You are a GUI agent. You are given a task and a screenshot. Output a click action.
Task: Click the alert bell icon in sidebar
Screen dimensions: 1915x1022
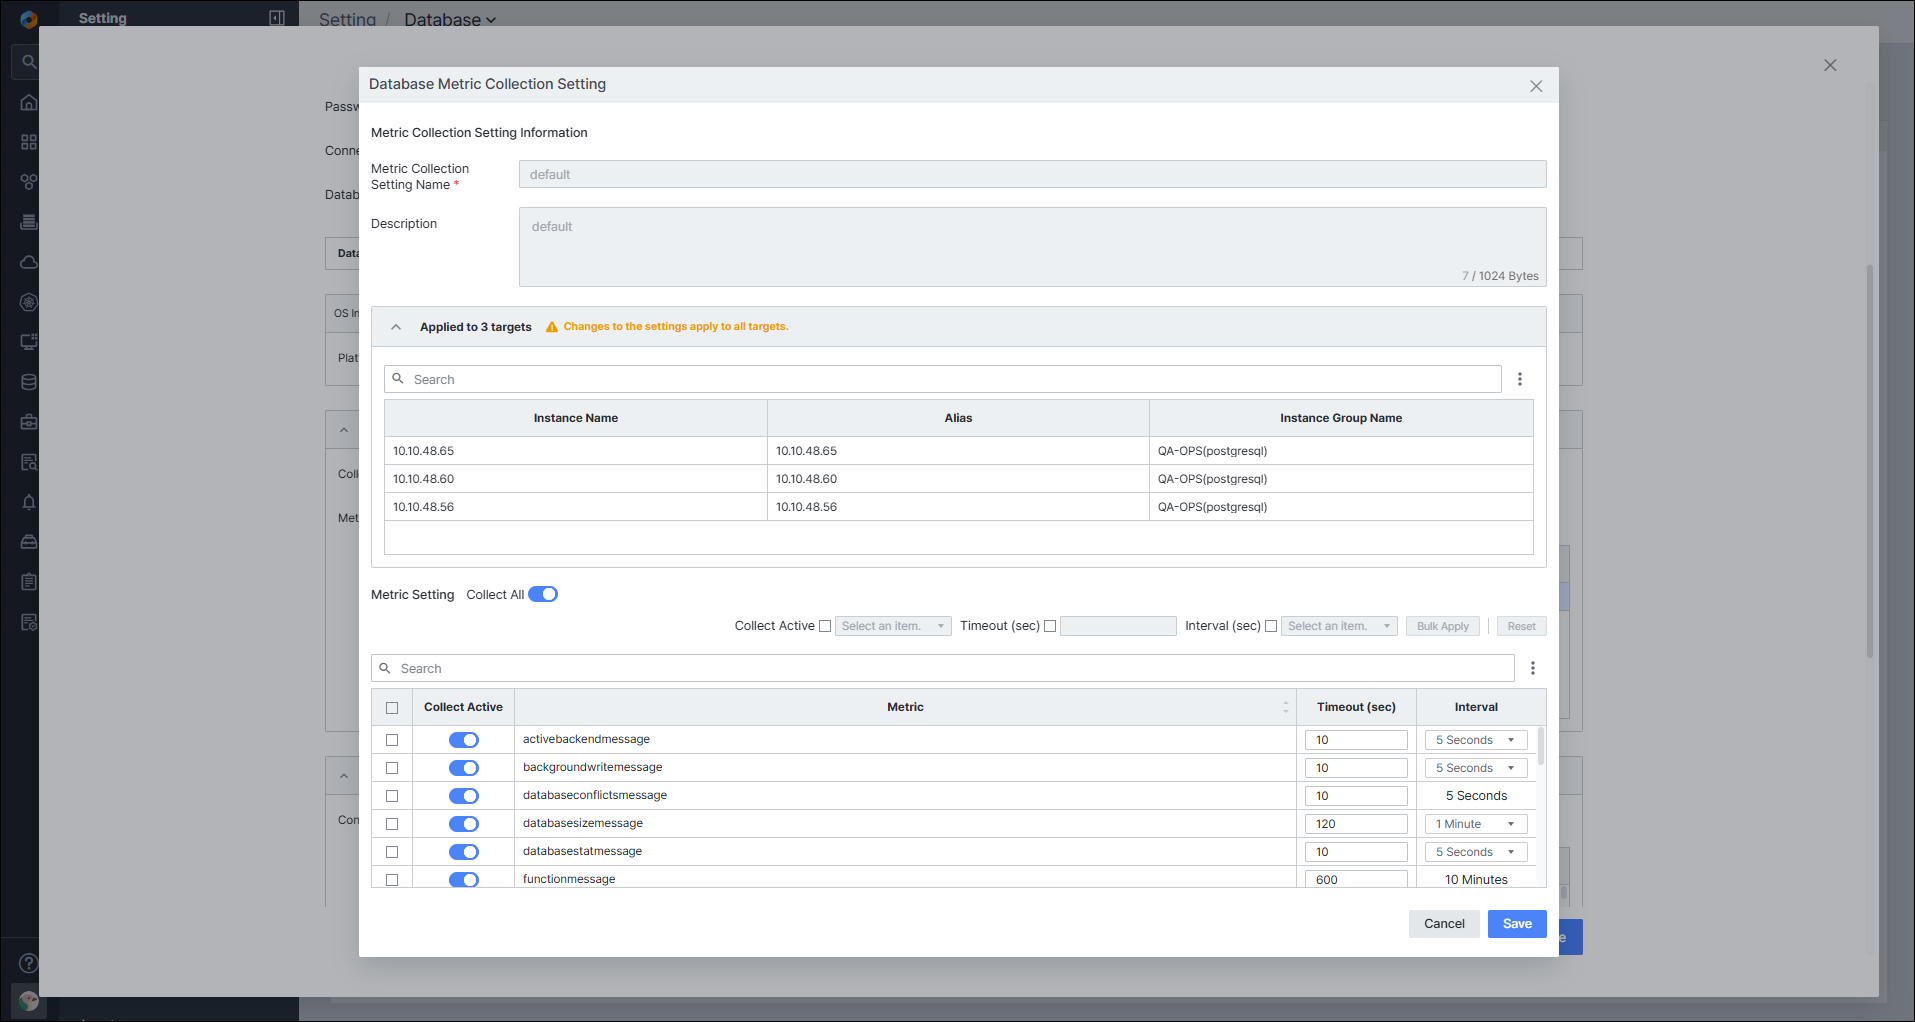point(29,502)
